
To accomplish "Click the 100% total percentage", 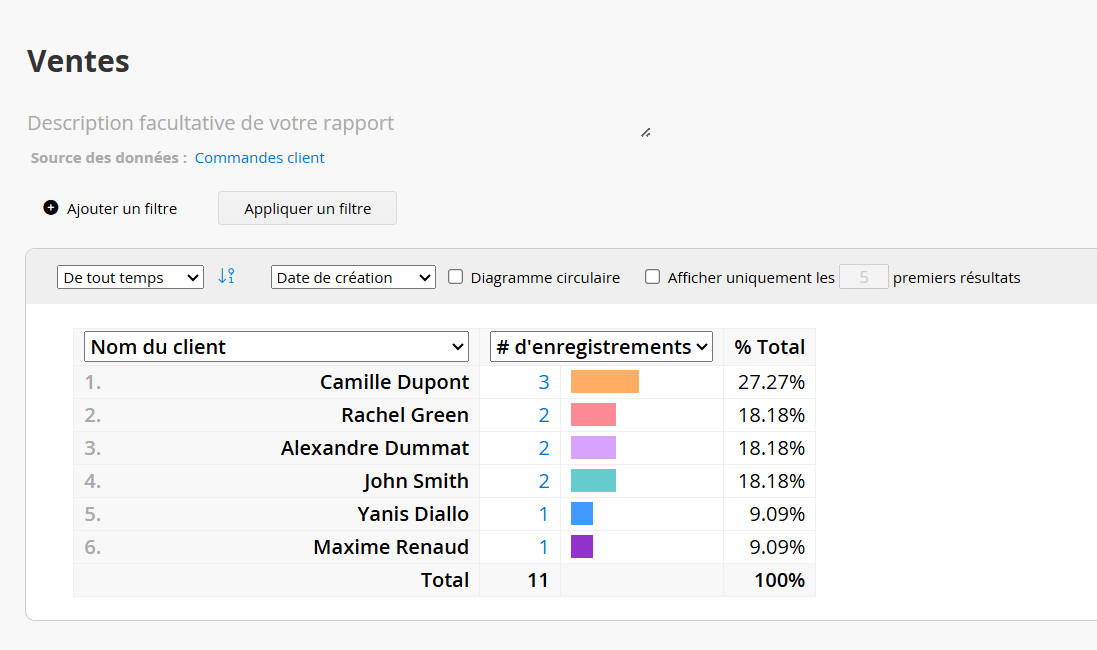I will click(779, 580).
